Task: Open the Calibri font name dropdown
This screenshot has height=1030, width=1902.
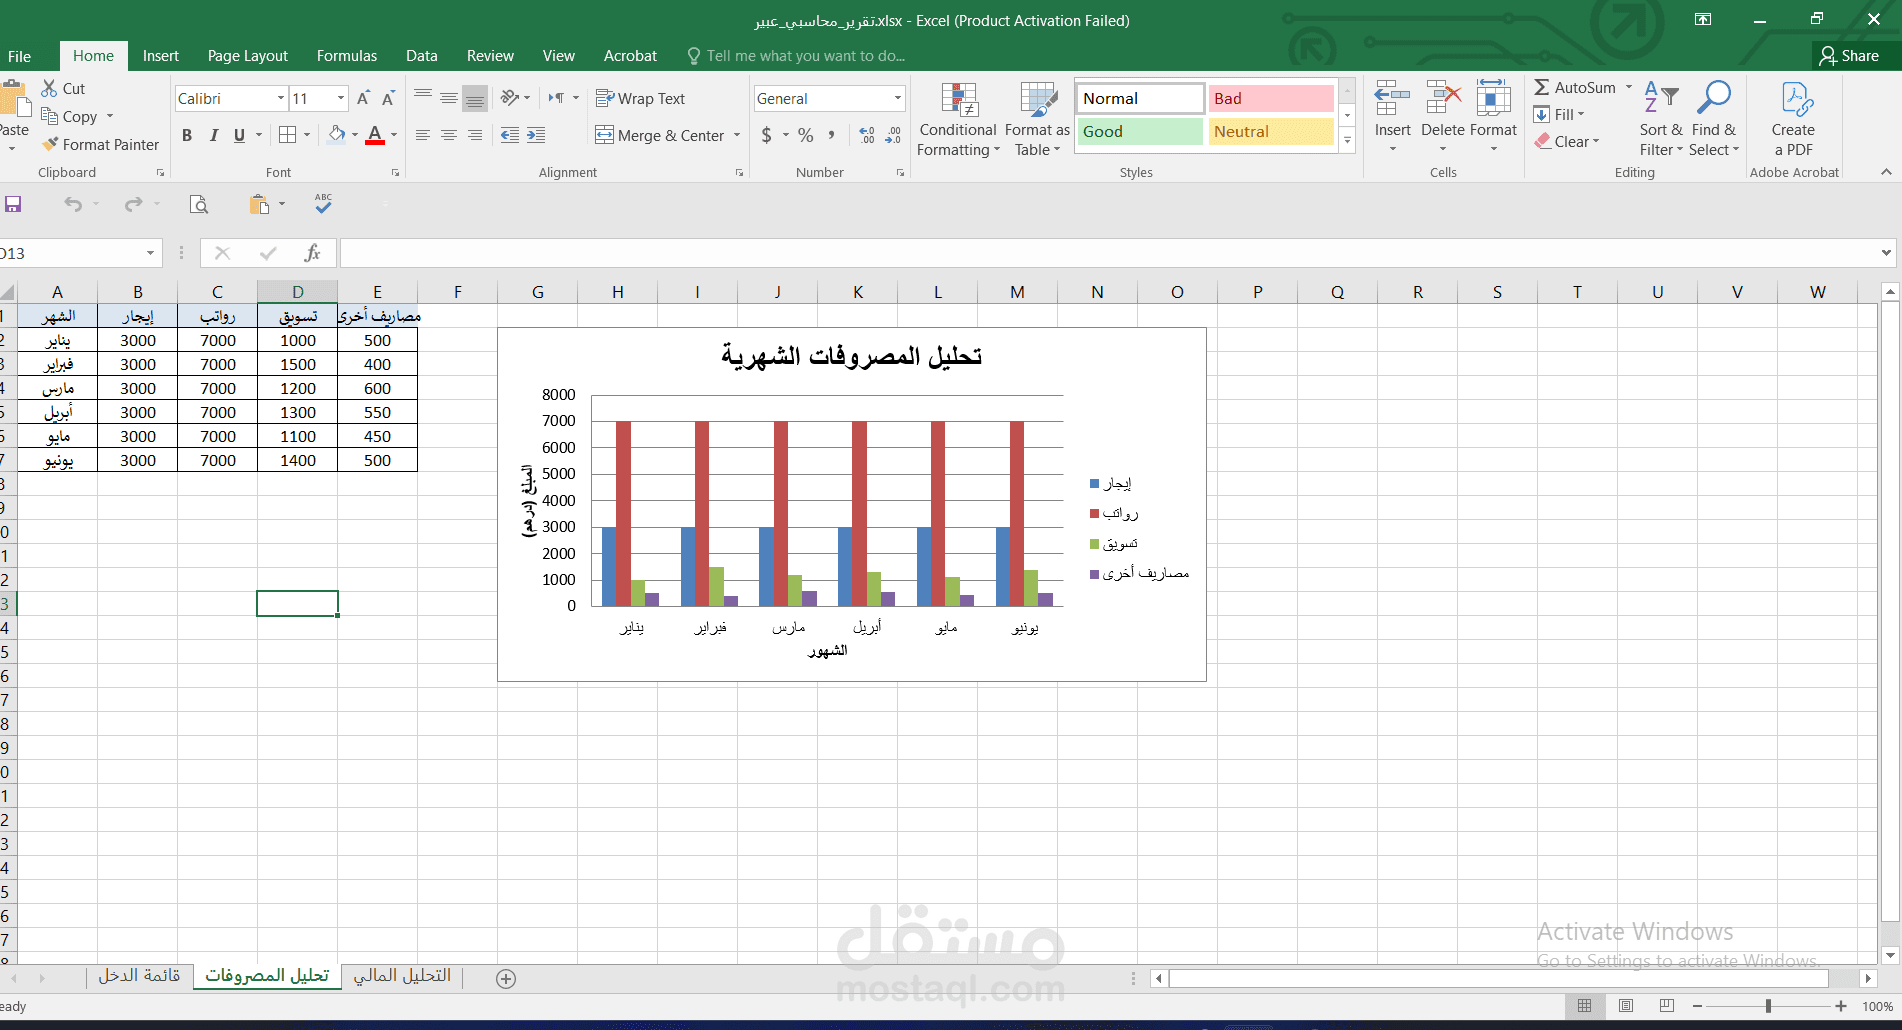Action: [281, 98]
